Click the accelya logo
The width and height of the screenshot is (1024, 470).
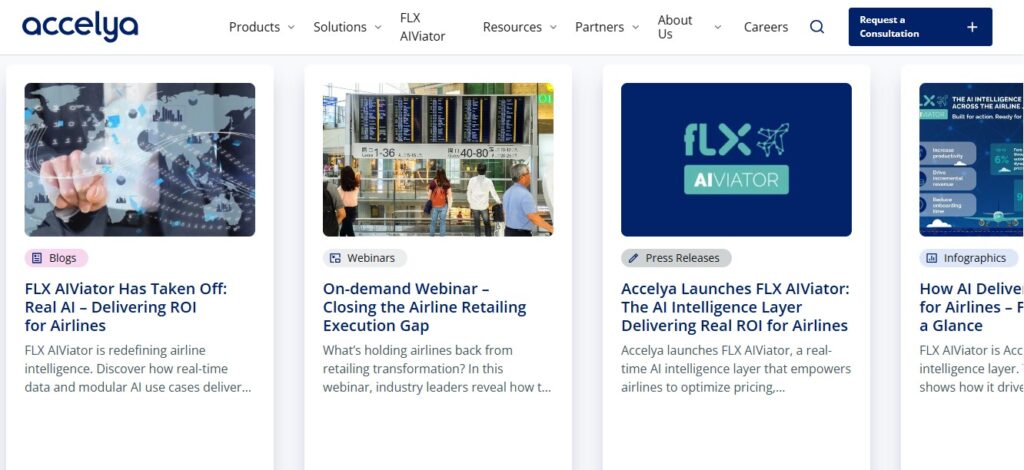coord(80,27)
